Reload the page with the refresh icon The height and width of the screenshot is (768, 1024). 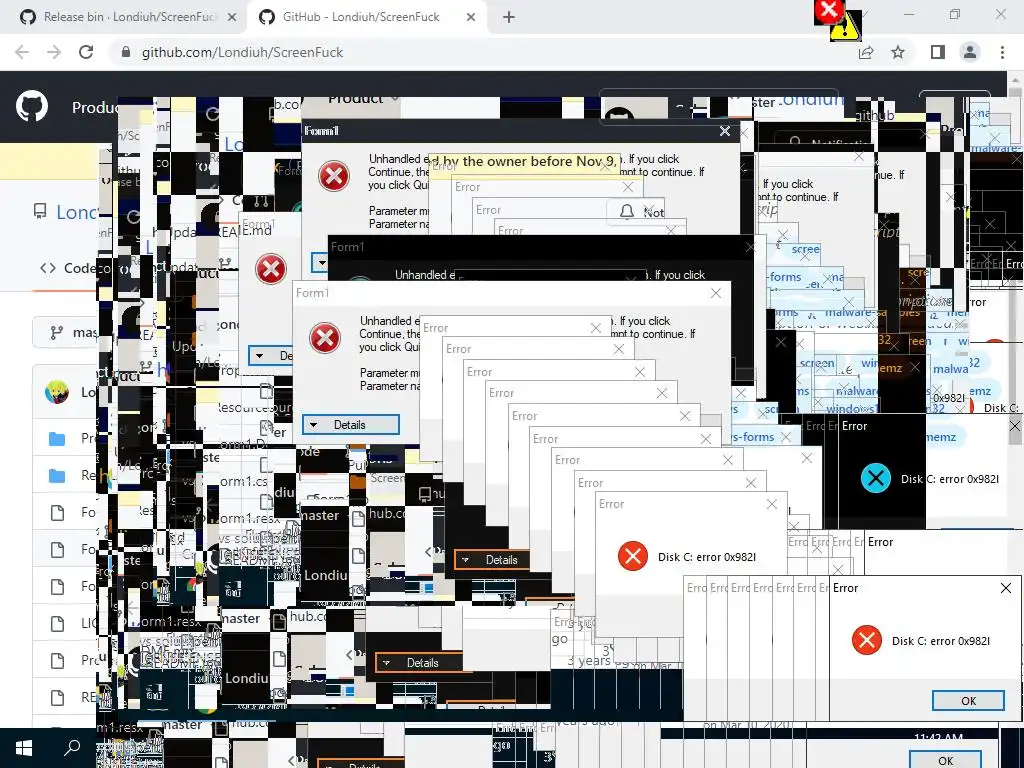click(86, 52)
